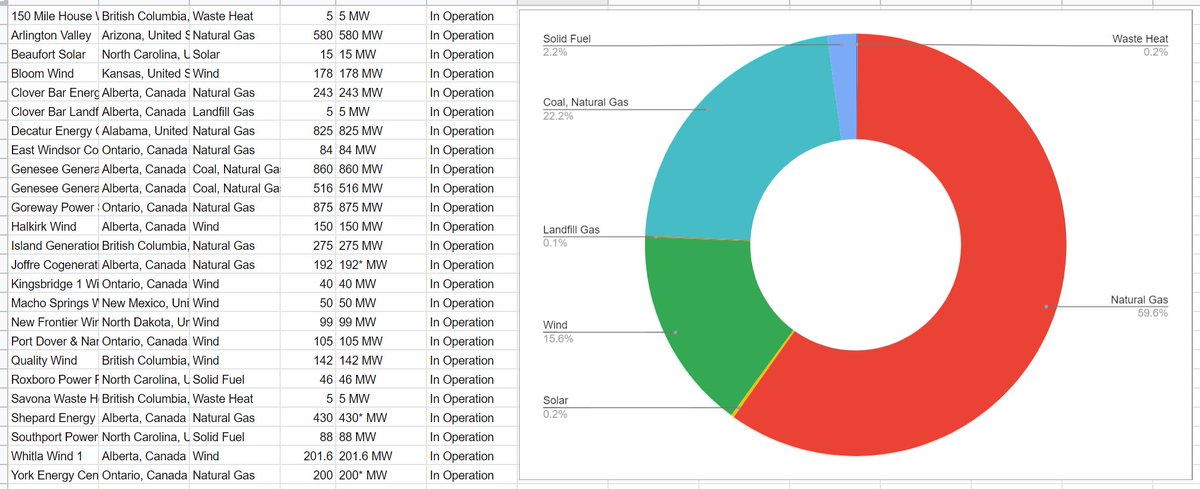Select the Kingsbridge 1 cell
The height and width of the screenshot is (489, 1200).
click(52, 284)
